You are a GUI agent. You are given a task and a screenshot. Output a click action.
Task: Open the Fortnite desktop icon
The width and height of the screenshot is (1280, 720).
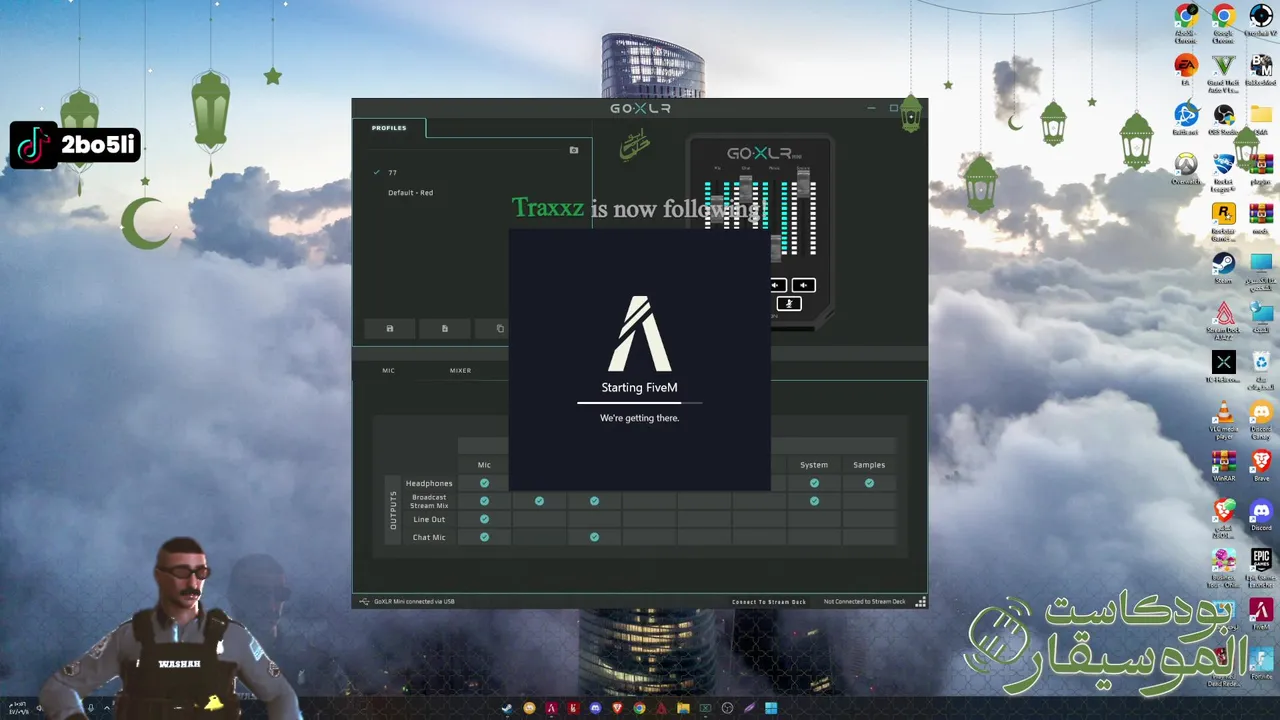pos(1261,664)
